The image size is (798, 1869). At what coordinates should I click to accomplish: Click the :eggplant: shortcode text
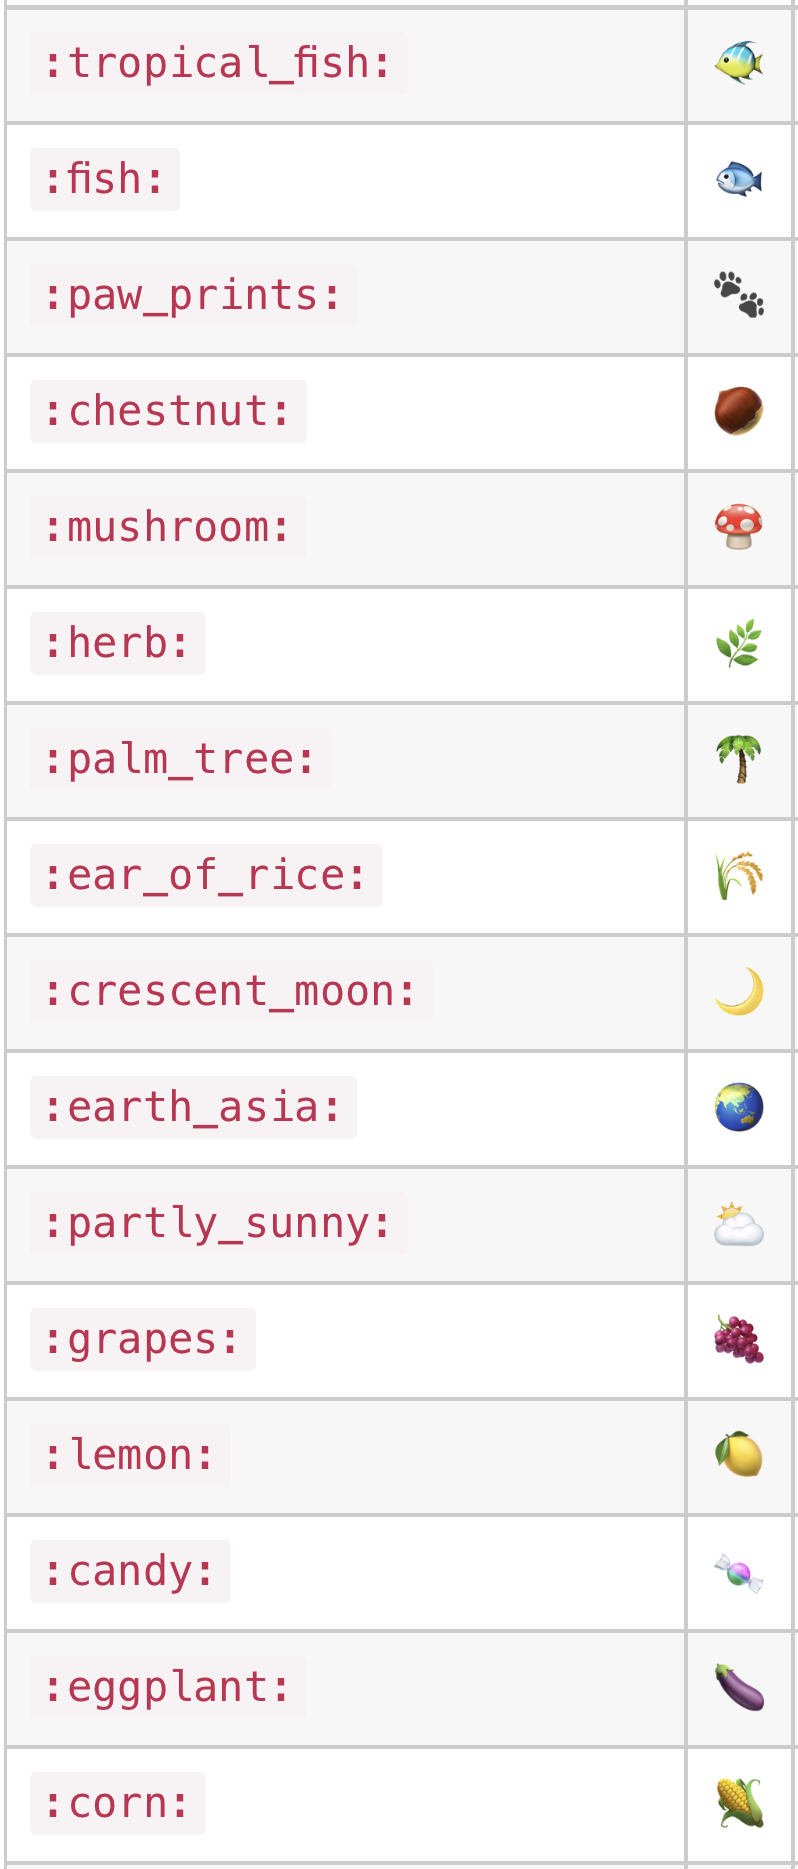click(x=168, y=1687)
